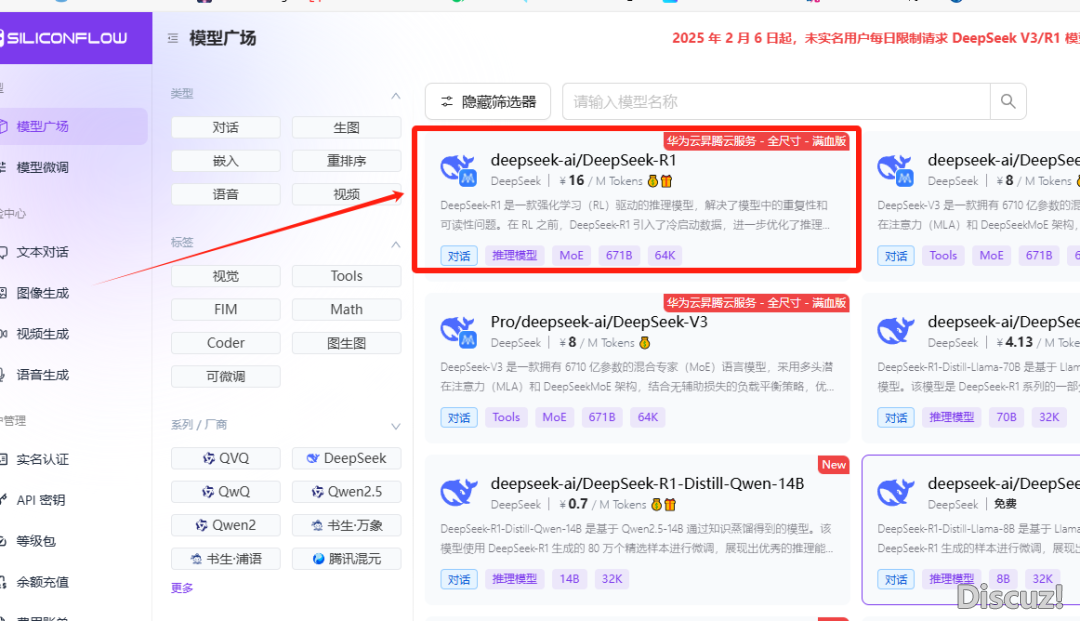The width and height of the screenshot is (1080, 621).
Task: Click gift icon beside ¥0.7 price
Action: (670, 505)
